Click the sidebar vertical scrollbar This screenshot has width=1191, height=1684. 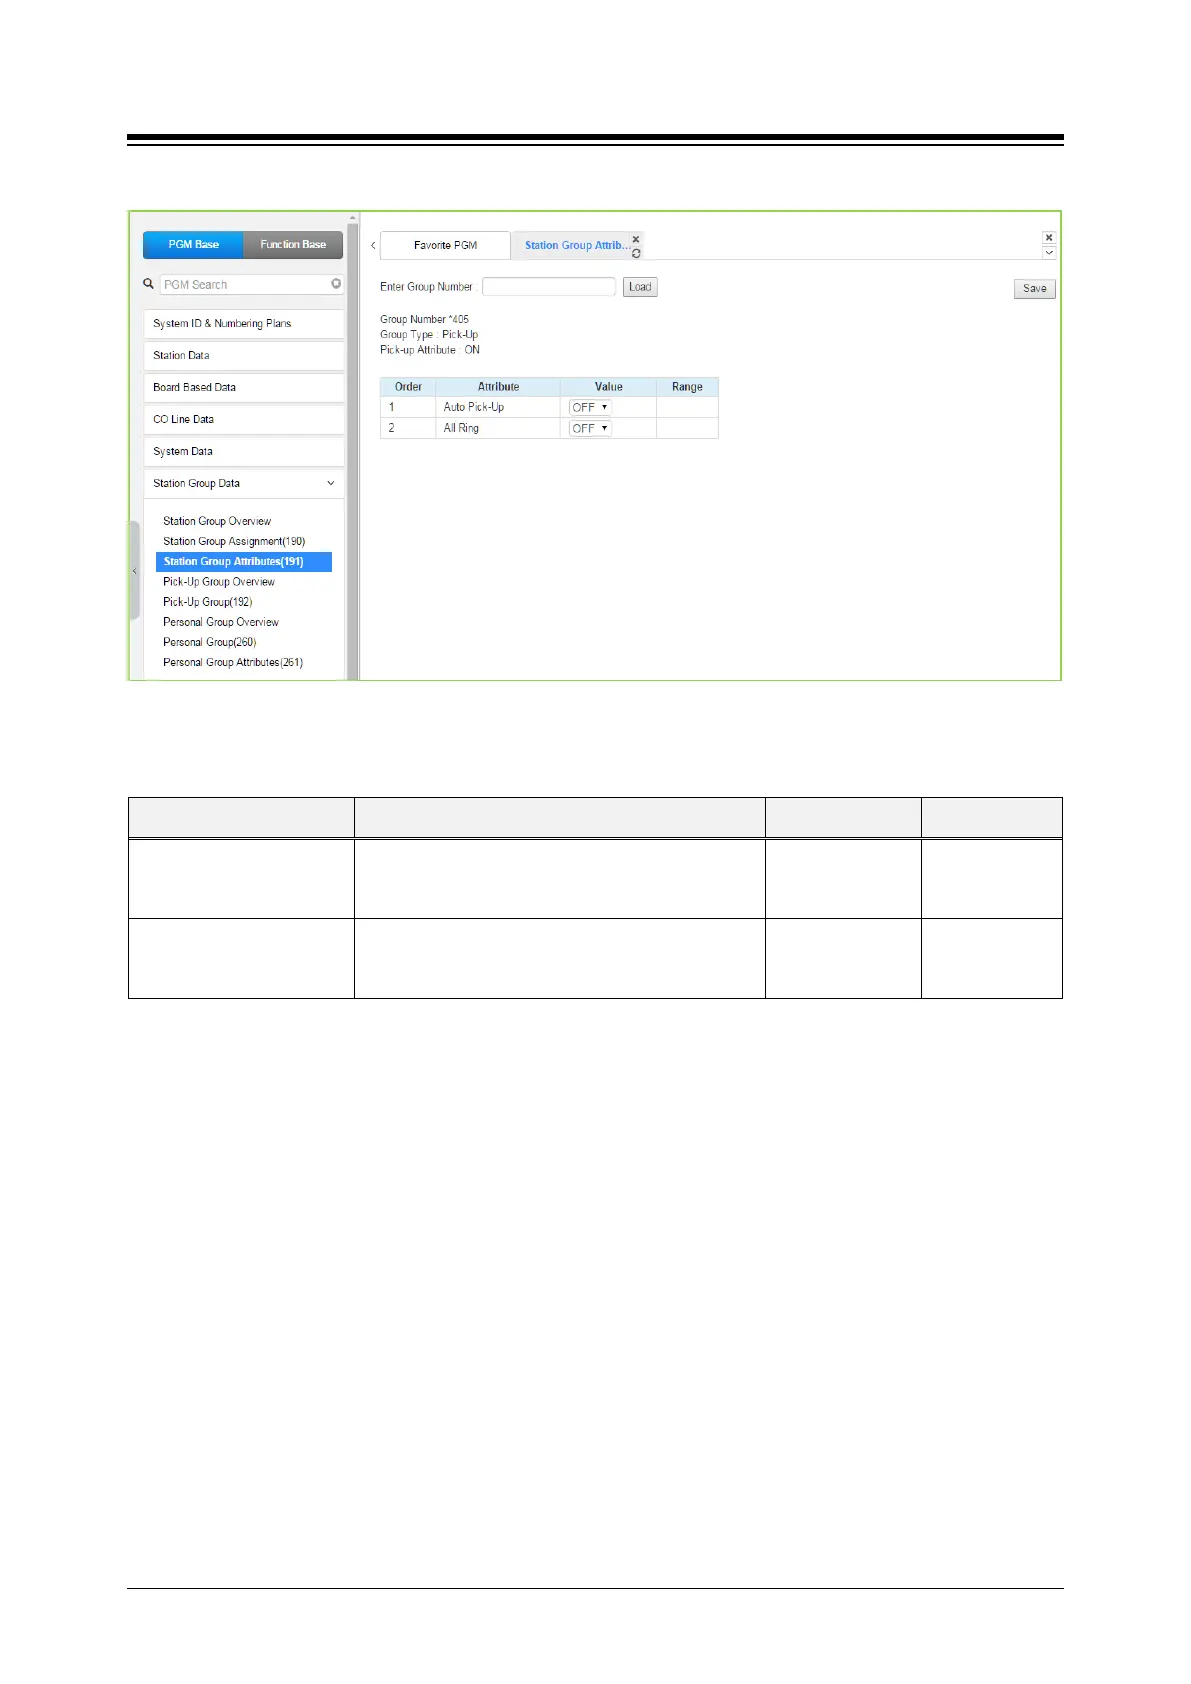[352, 450]
